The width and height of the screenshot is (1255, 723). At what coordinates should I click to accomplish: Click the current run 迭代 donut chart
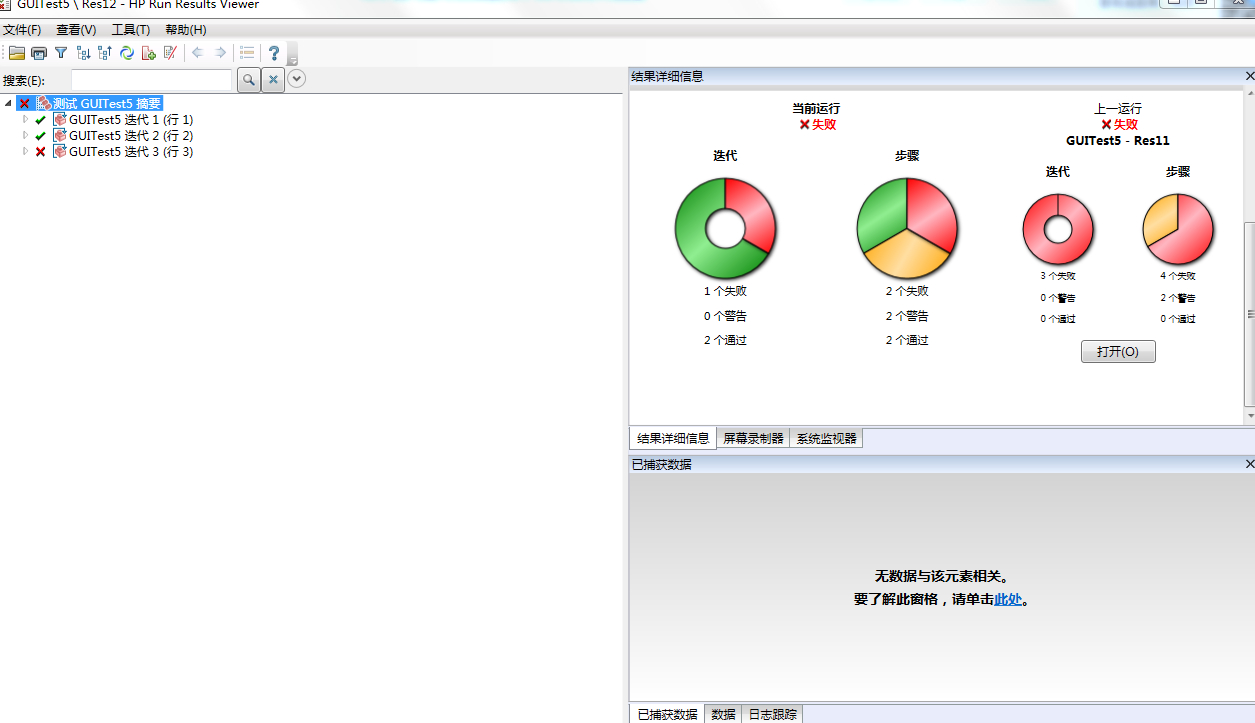(725, 228)
